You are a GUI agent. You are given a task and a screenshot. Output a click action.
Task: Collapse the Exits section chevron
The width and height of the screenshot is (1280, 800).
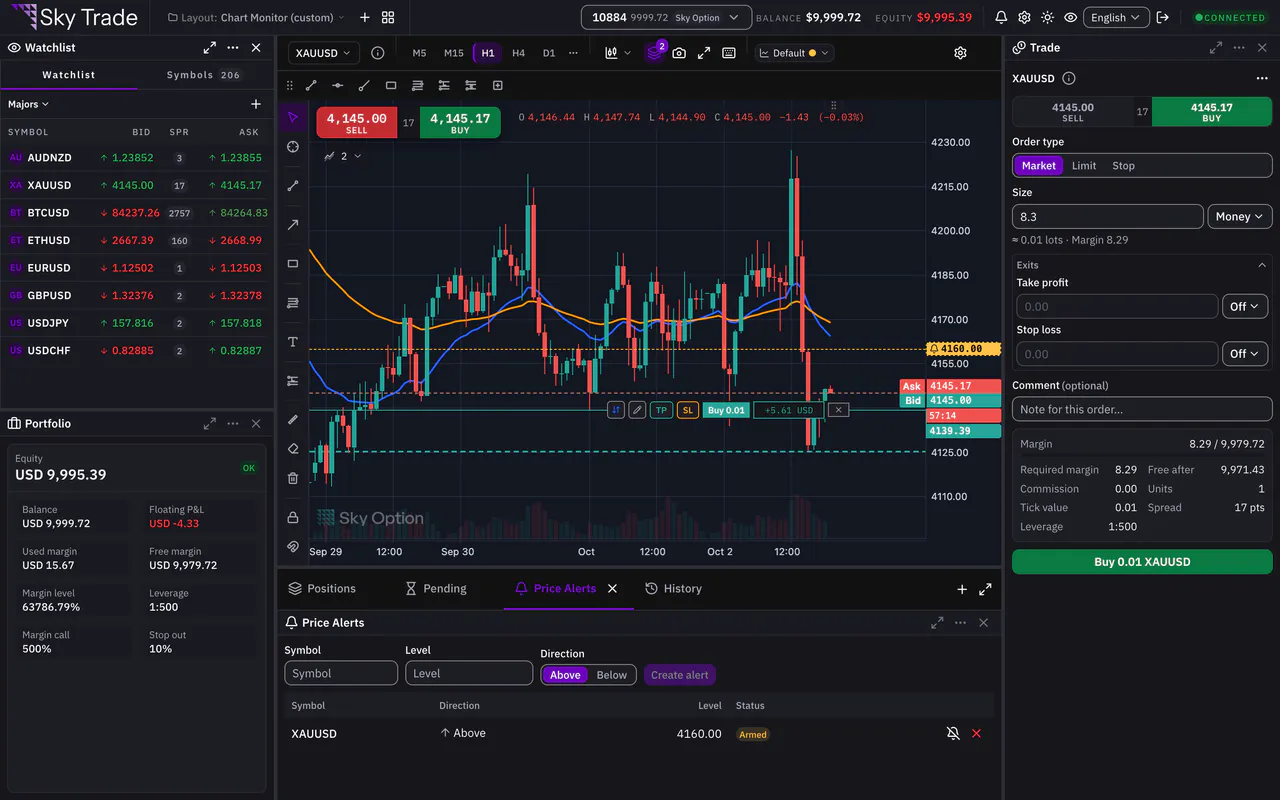click(x=1262, y=265)
